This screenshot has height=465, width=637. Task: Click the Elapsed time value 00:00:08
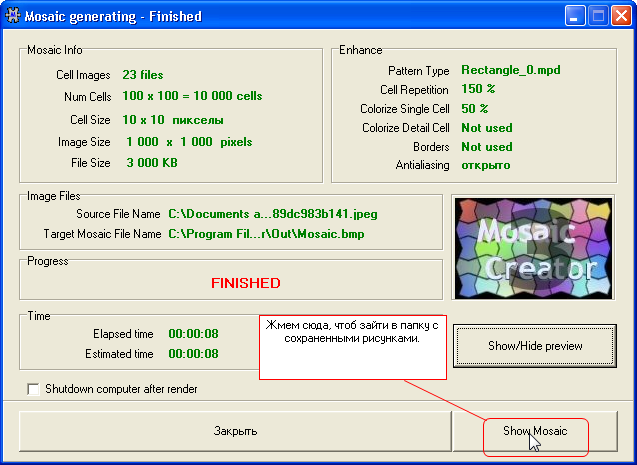[193, 334]
